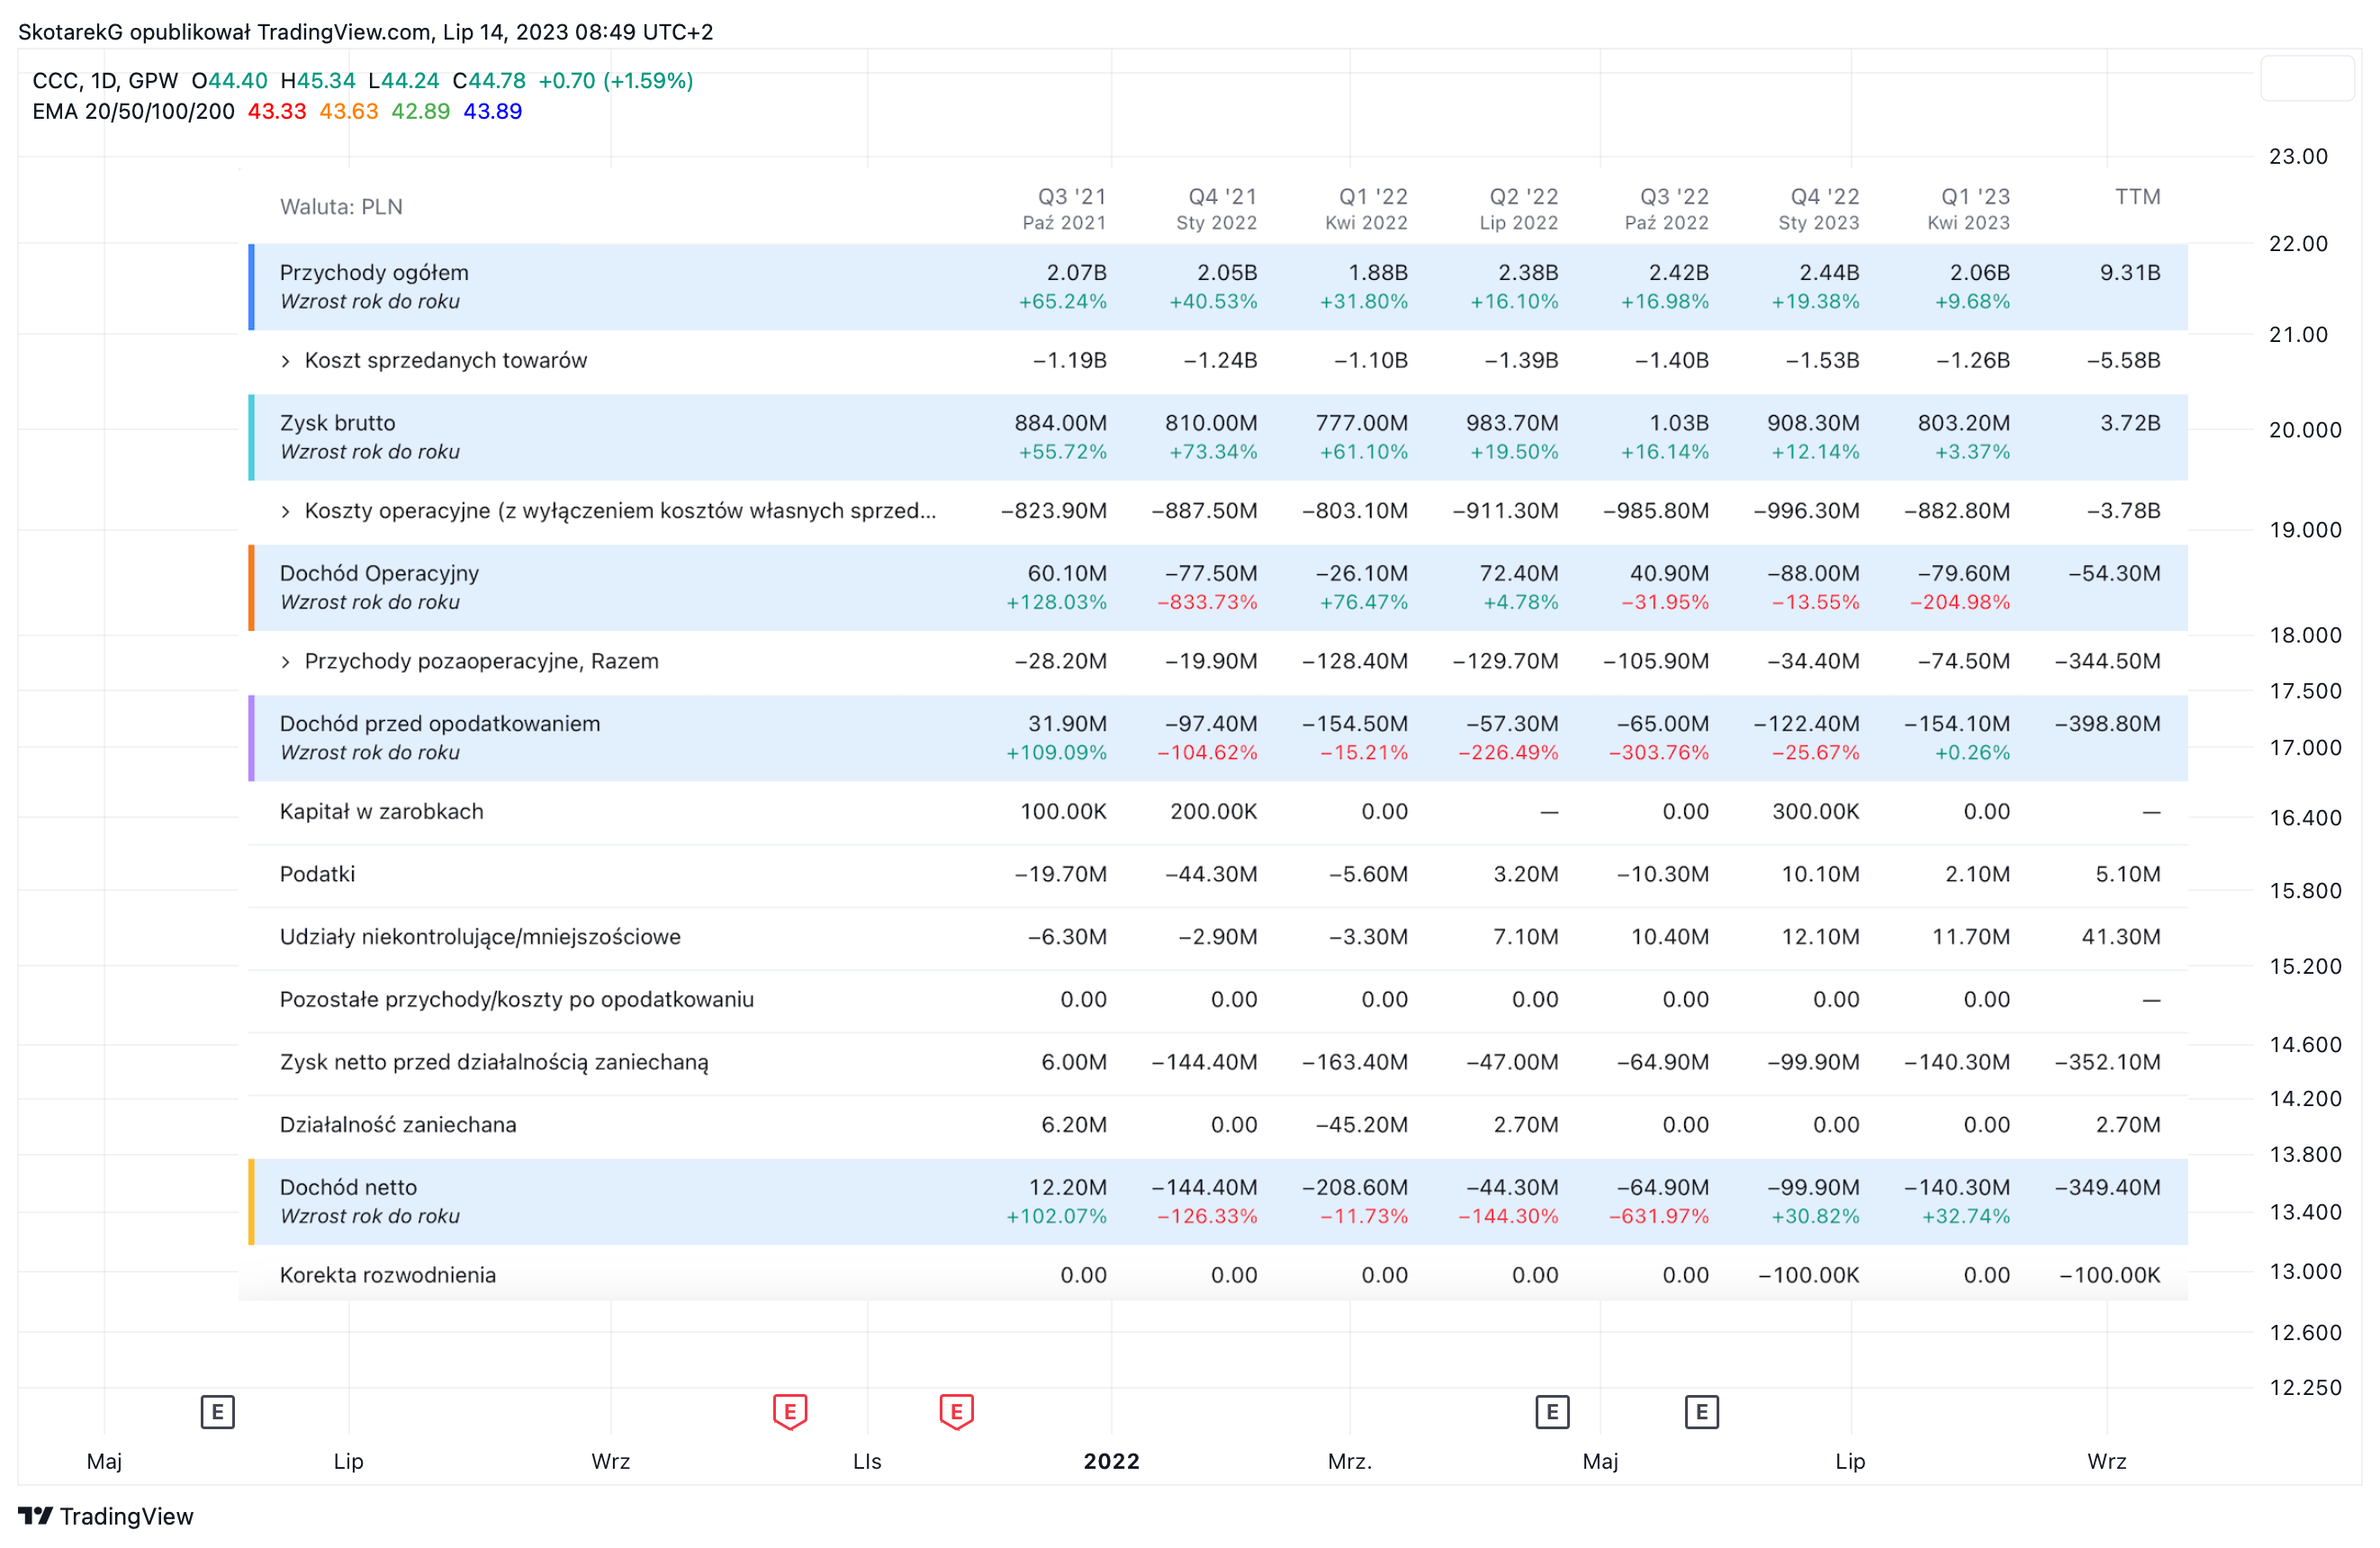The width and height of the screenshot is (2380, 1548).
Task: Click the EMA 20/50/100/200 indicator label
Action: click(x=134, y=111)
